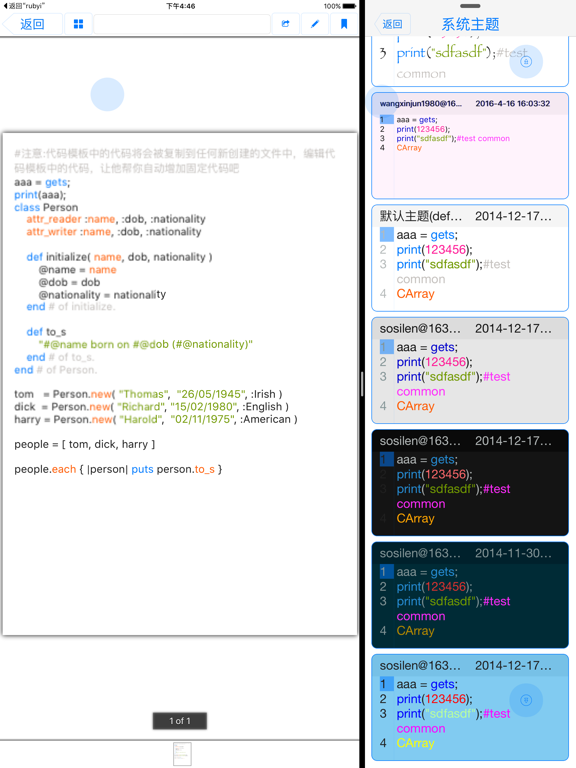
Task: Tap the share export icon
Action: [286, 24]
